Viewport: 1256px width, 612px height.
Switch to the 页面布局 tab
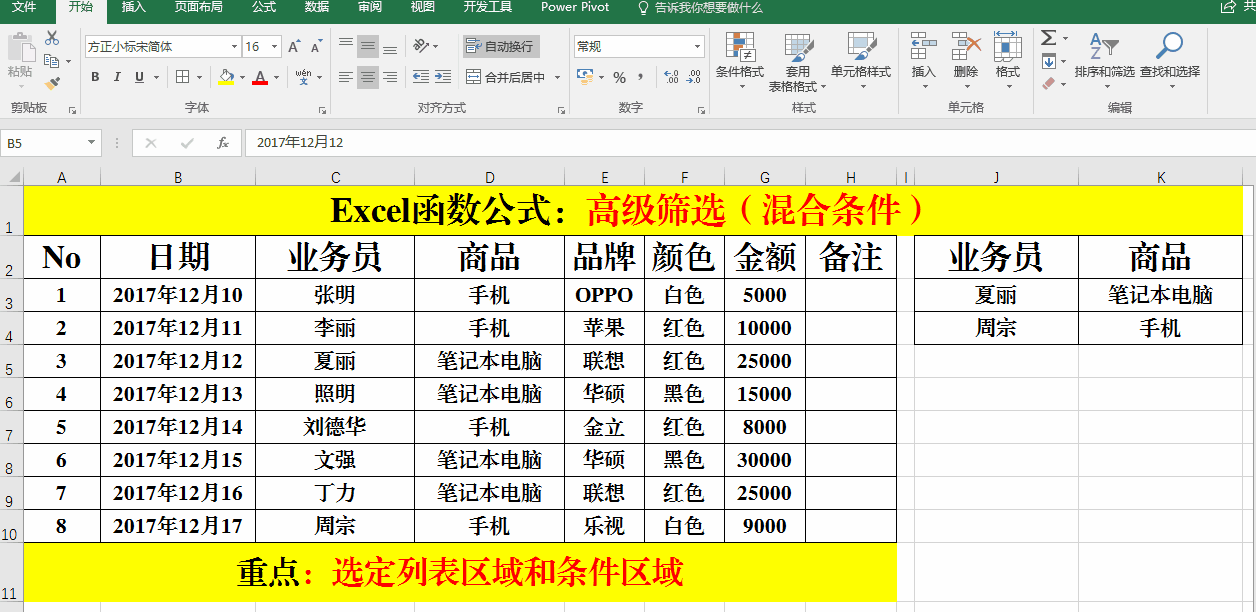[x=198, y=7]
